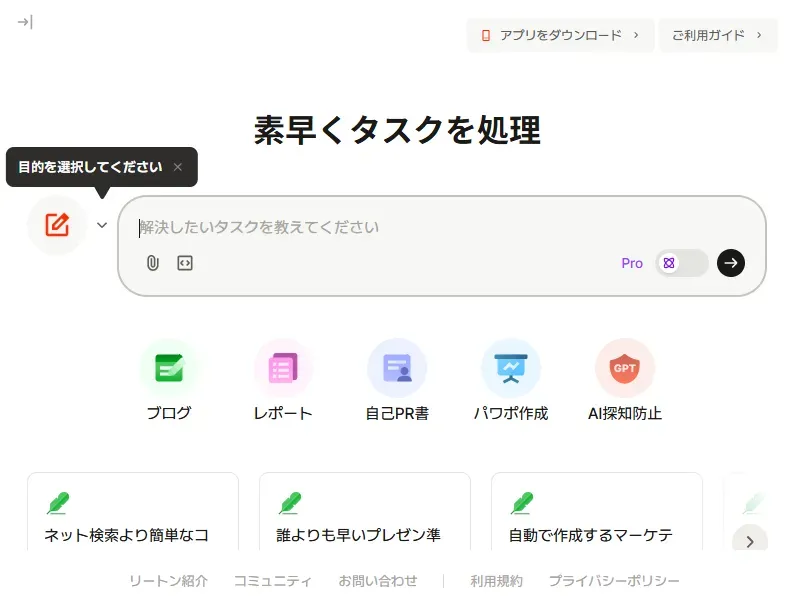Open the レポート writing tool icon
Screen dimensions: 800x600
click(x=284, y=367)
